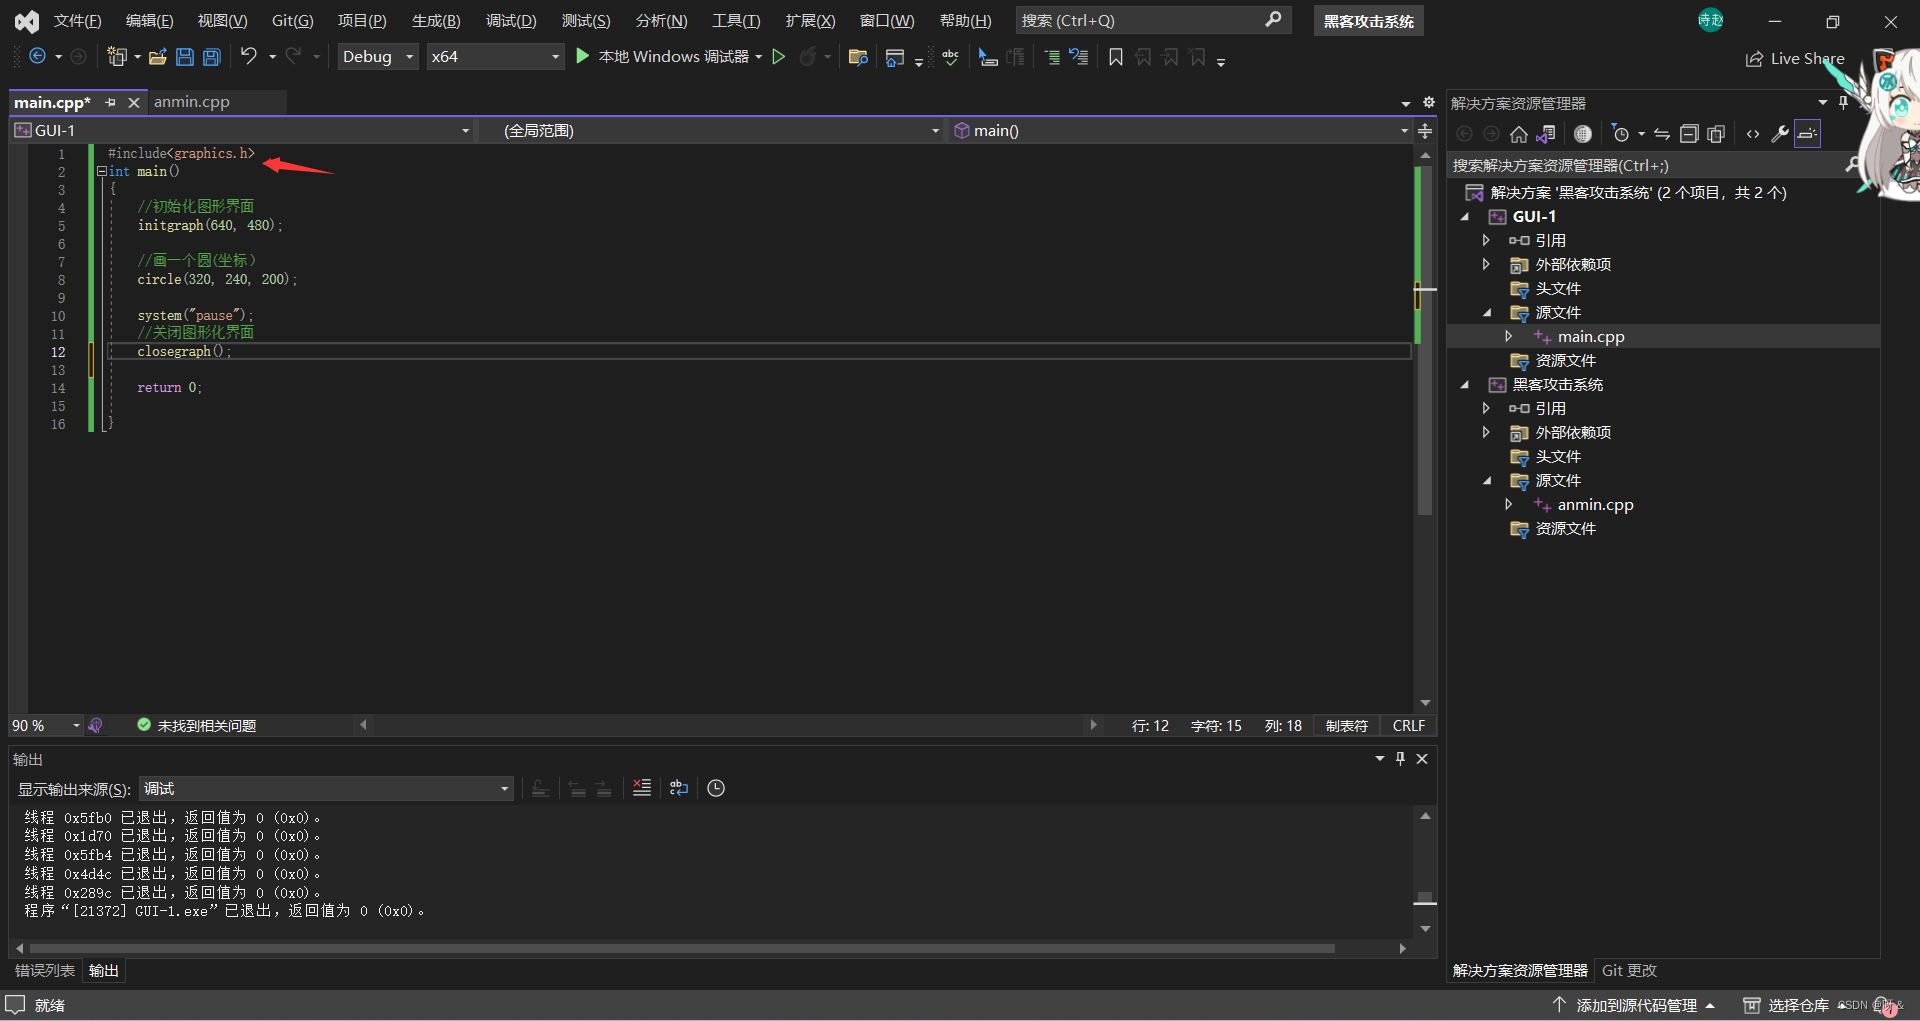Undo the last edit
1920x1021 pixels.
pyautogui.click(x=249, y=57)
